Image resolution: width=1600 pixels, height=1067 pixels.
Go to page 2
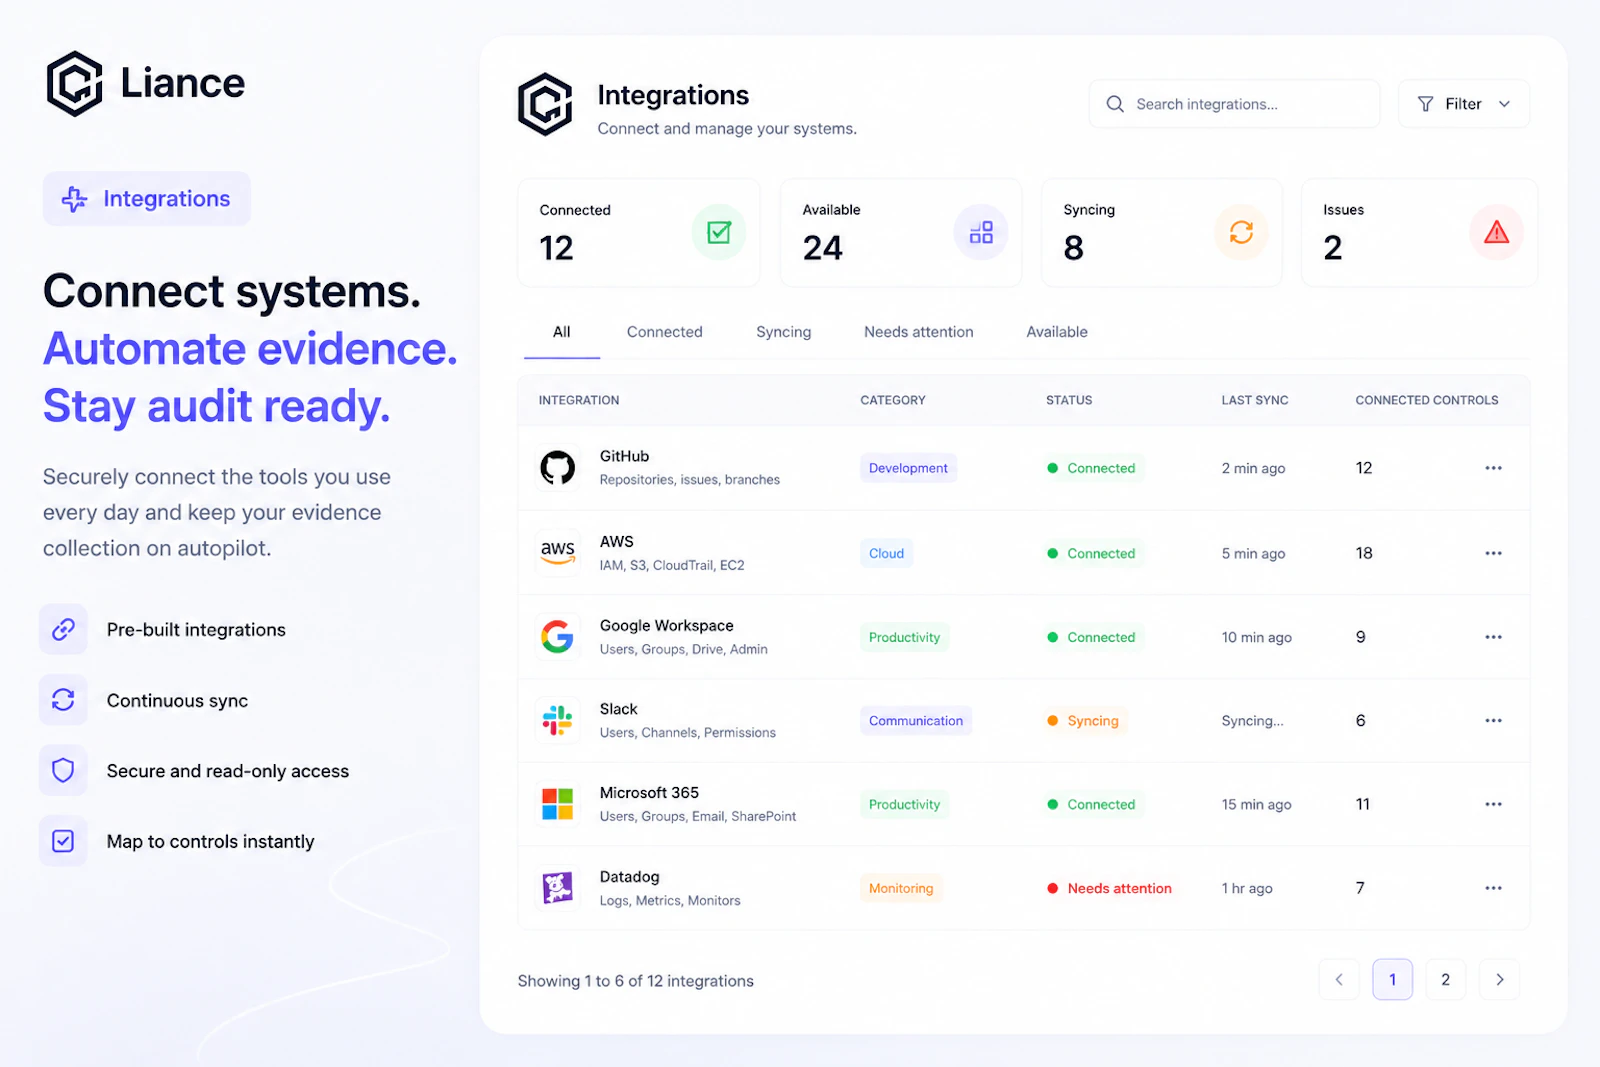click(x=1446, y=979)
